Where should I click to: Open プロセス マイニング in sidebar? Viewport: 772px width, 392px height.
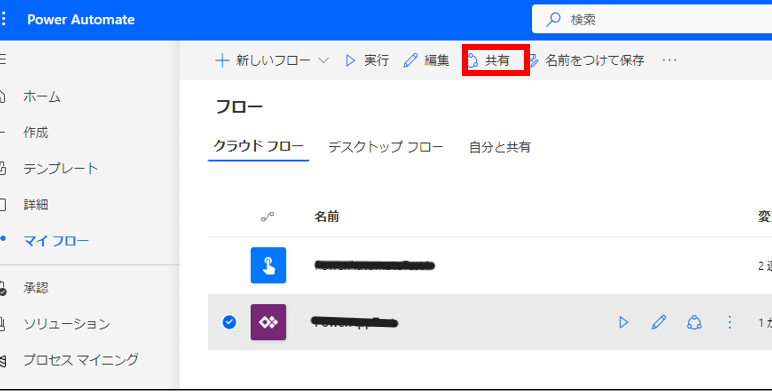[x=81, y=360]
